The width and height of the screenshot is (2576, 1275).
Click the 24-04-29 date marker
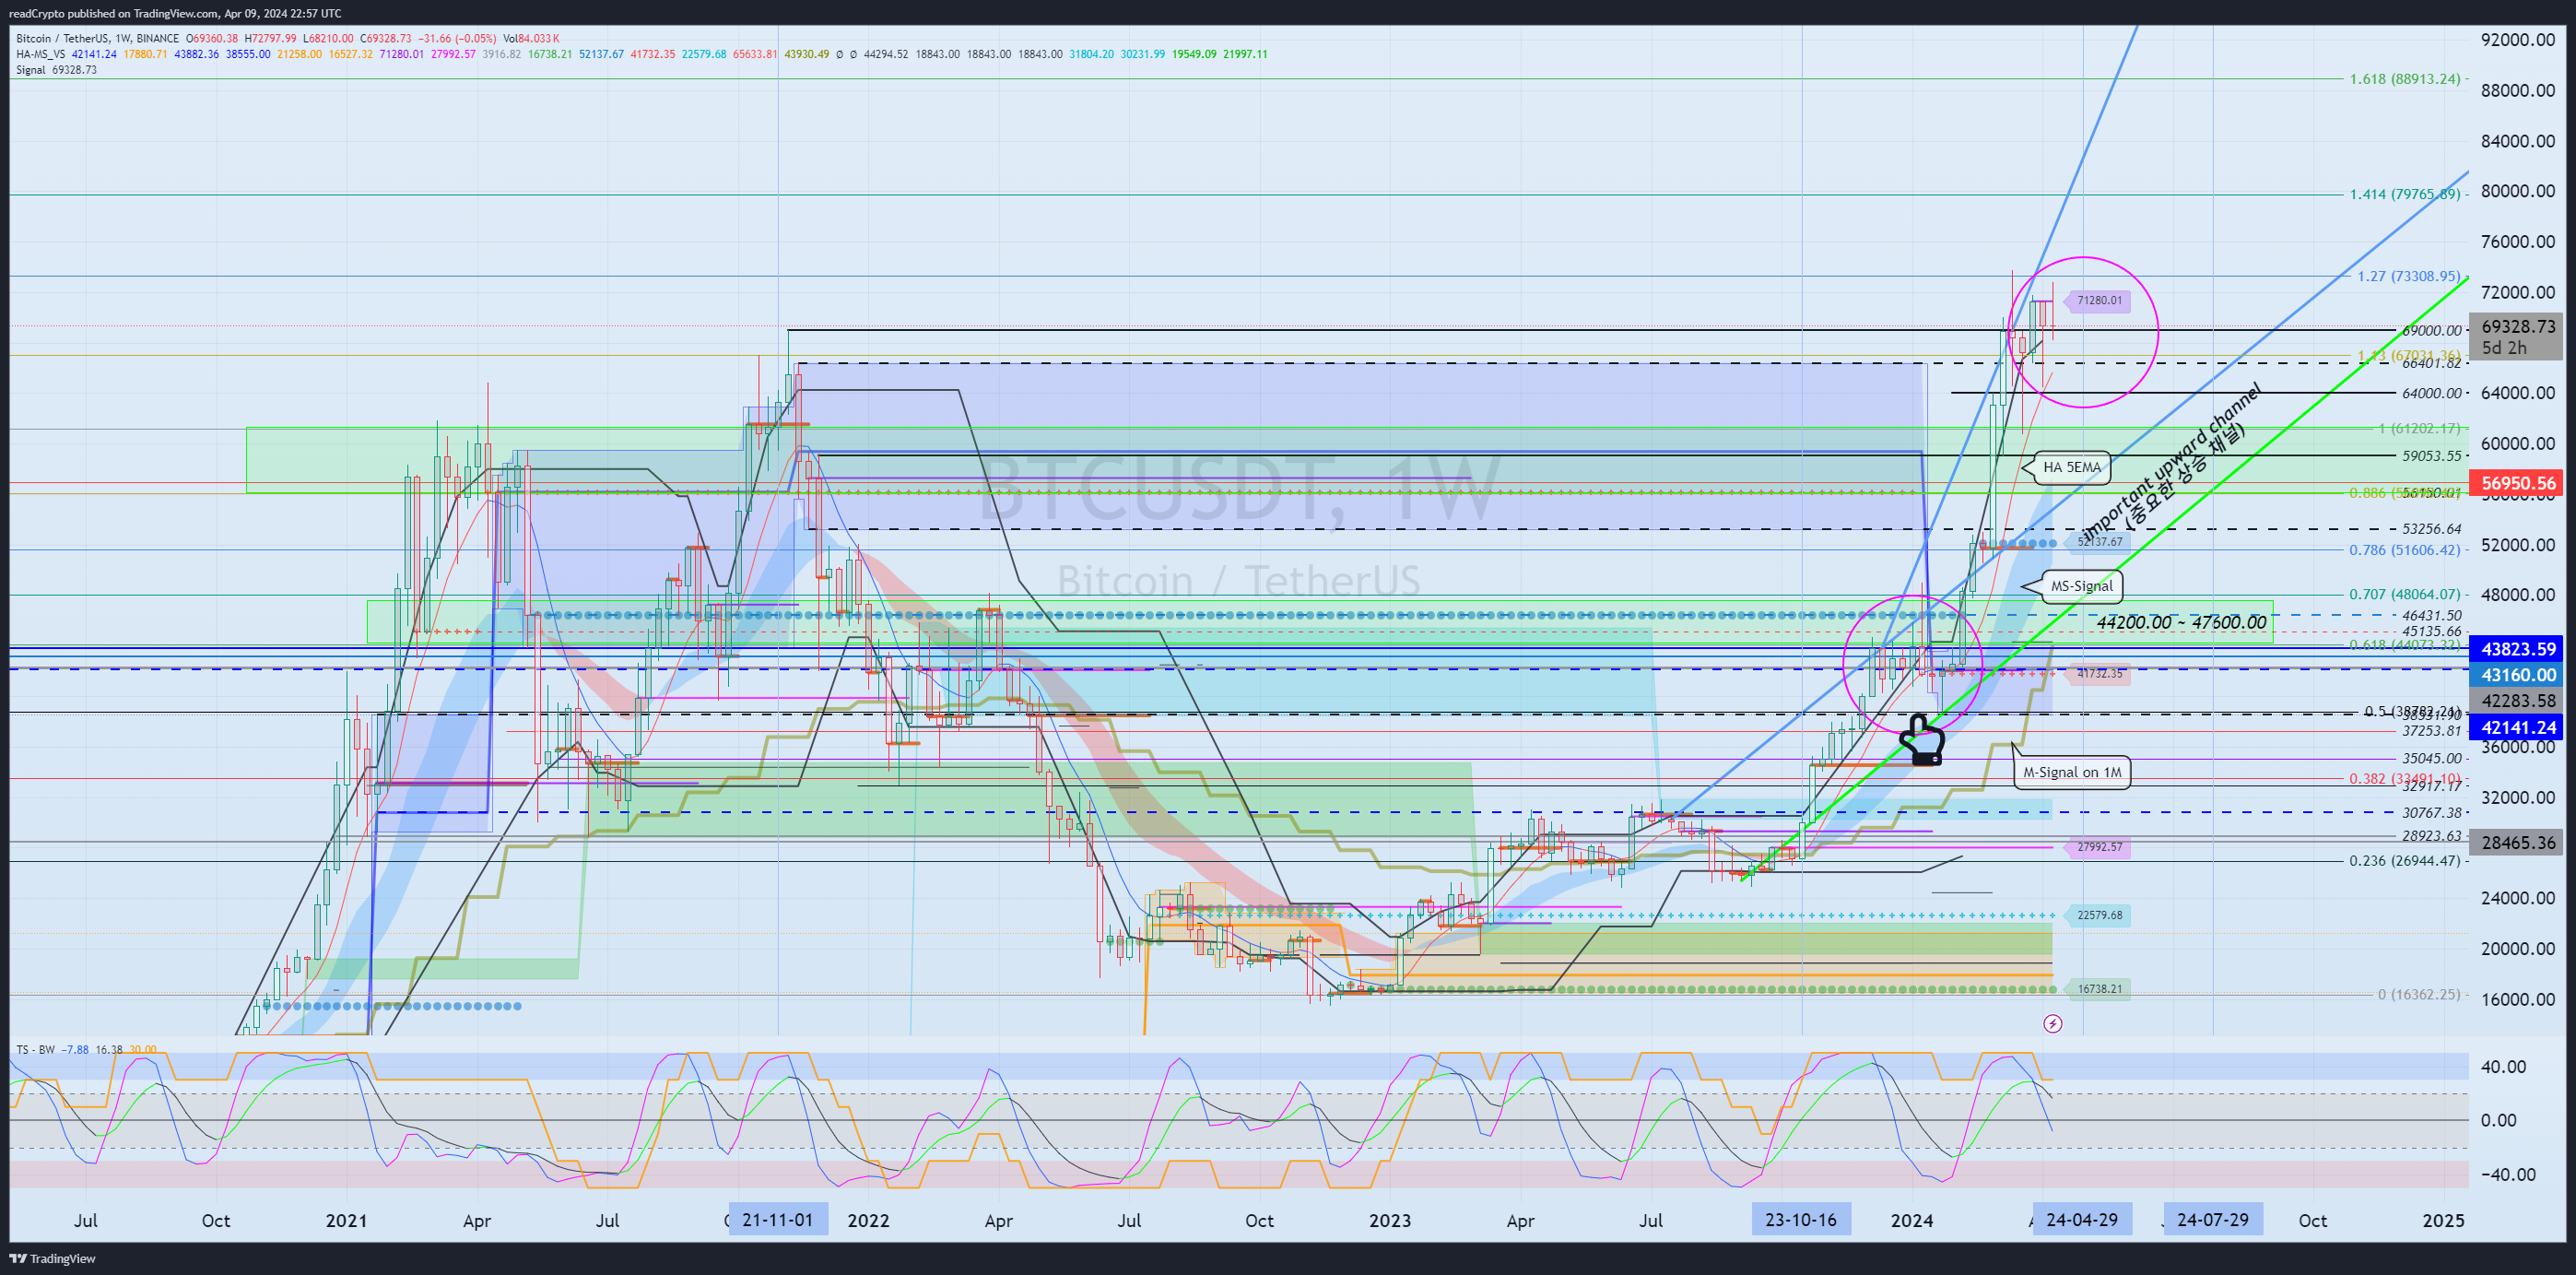2082,1220
